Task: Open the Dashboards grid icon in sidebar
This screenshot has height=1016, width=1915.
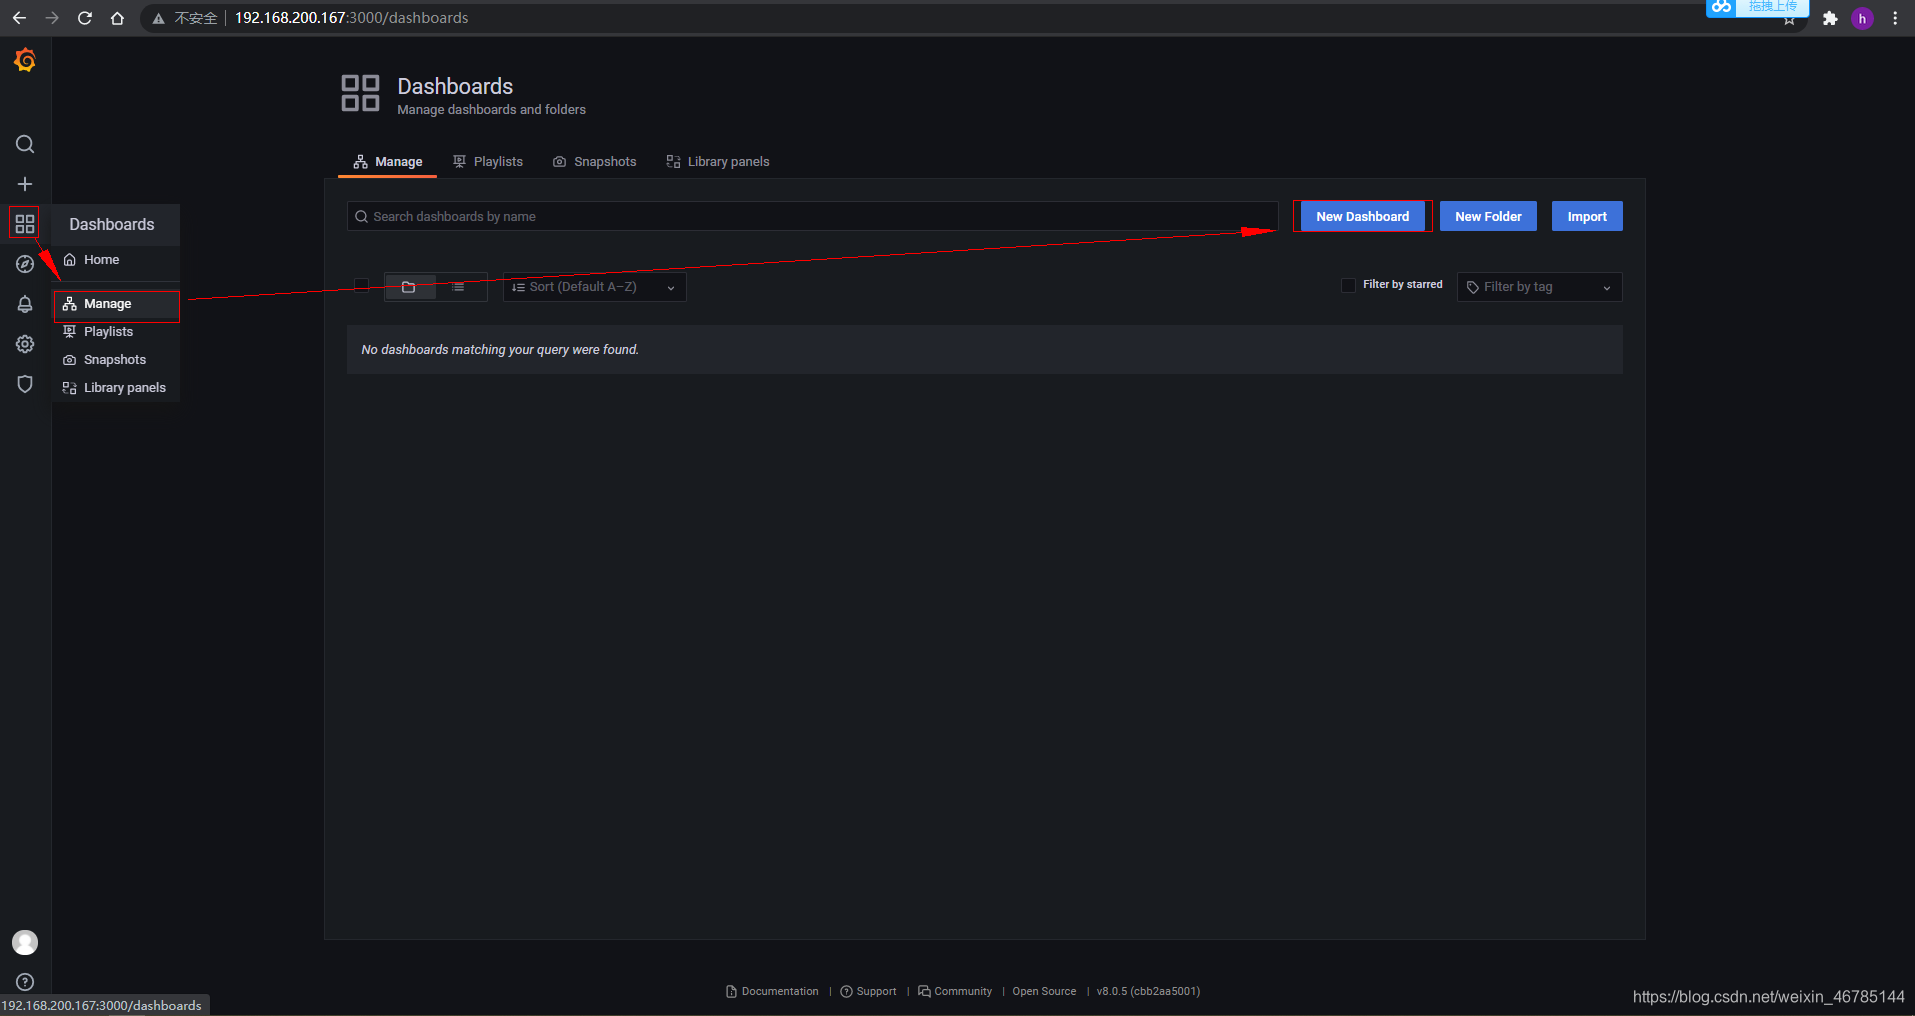Action: 25,224
